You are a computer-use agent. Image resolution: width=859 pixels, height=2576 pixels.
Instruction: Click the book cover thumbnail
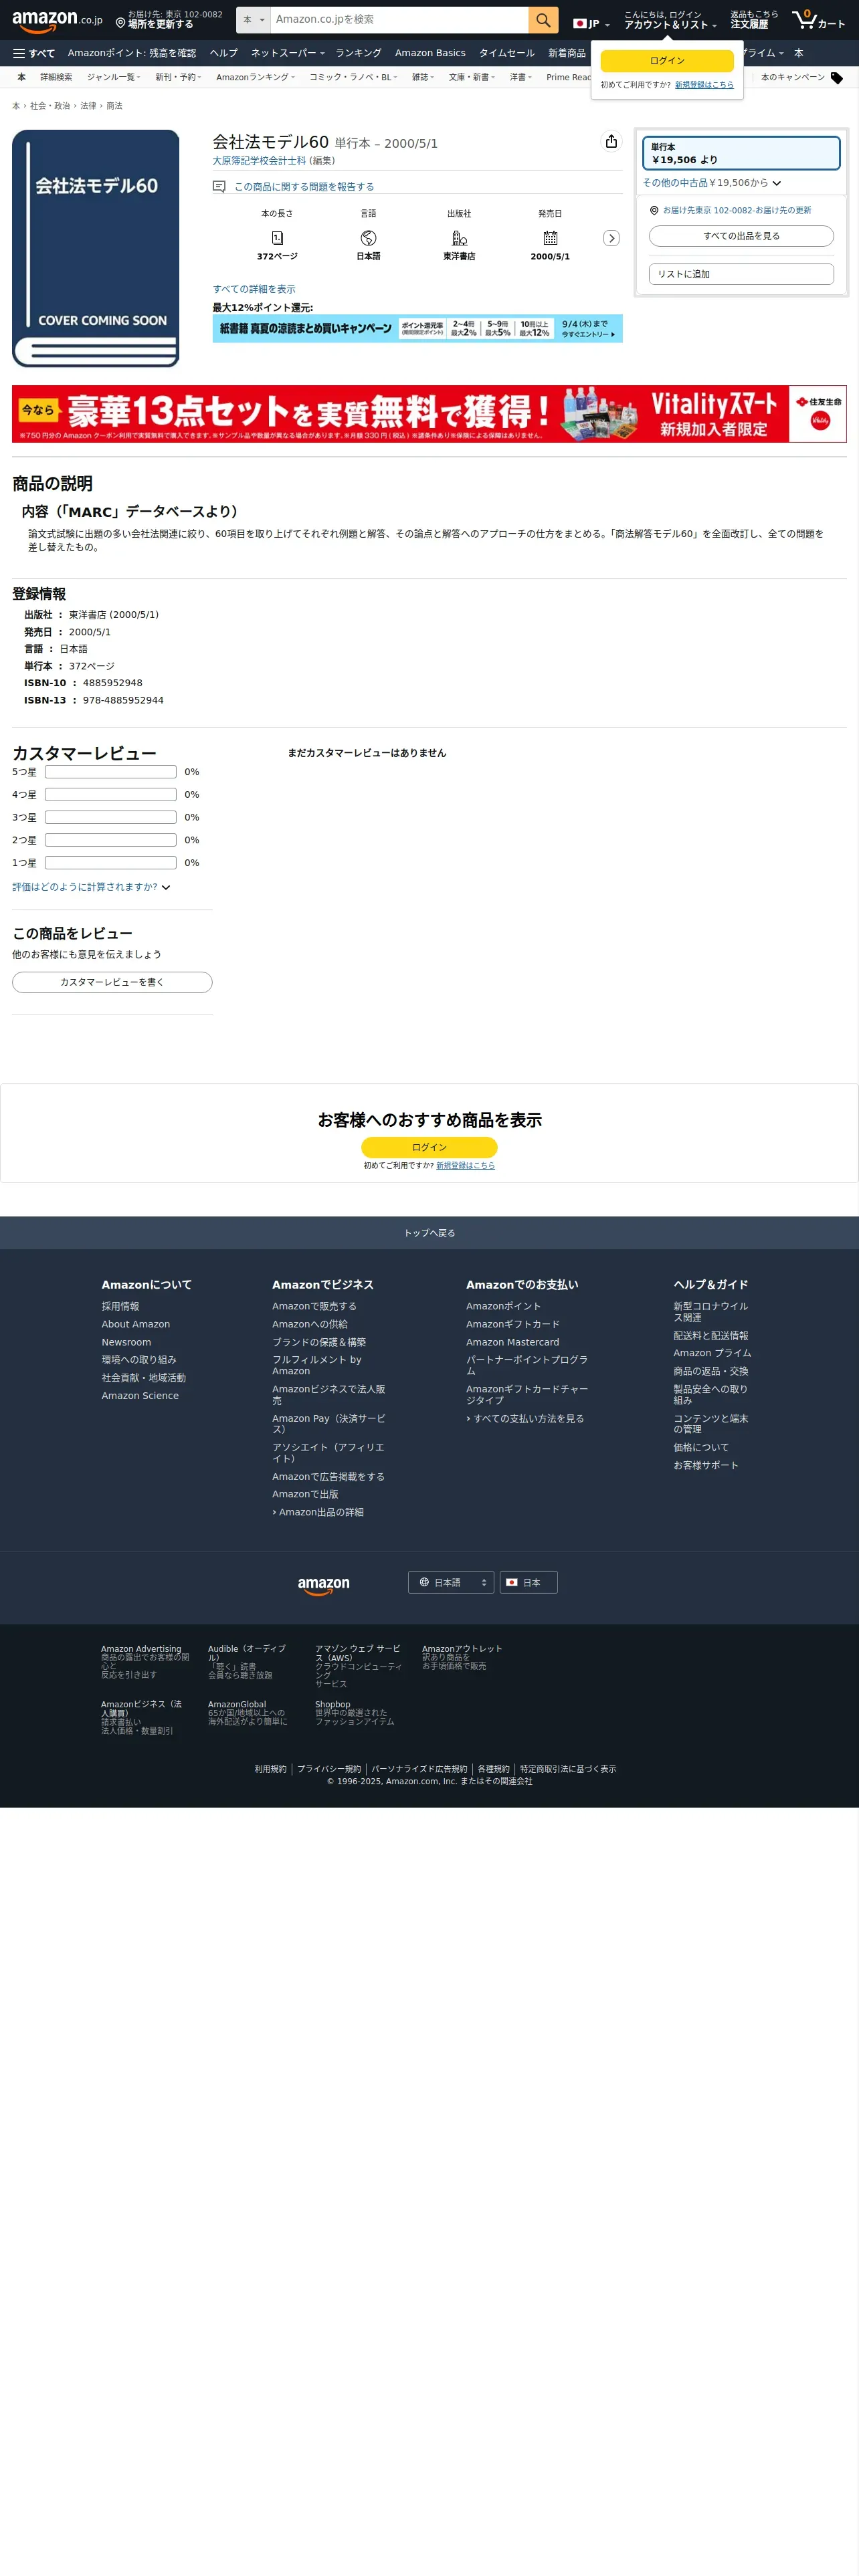click(96, 248)
